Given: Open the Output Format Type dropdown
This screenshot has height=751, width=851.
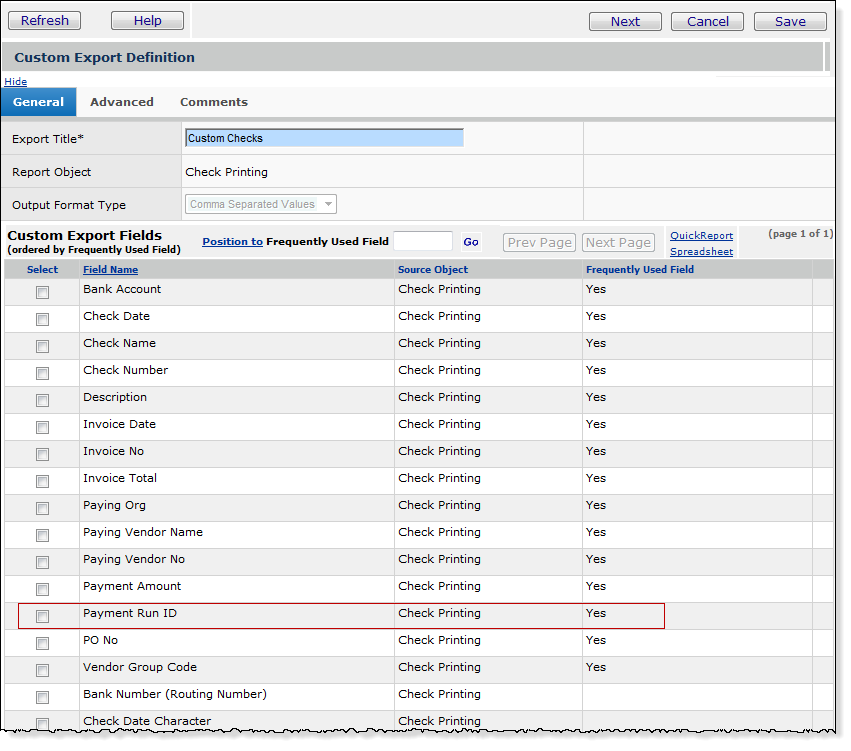Looking at the screenshot, I should pos(261,204).
